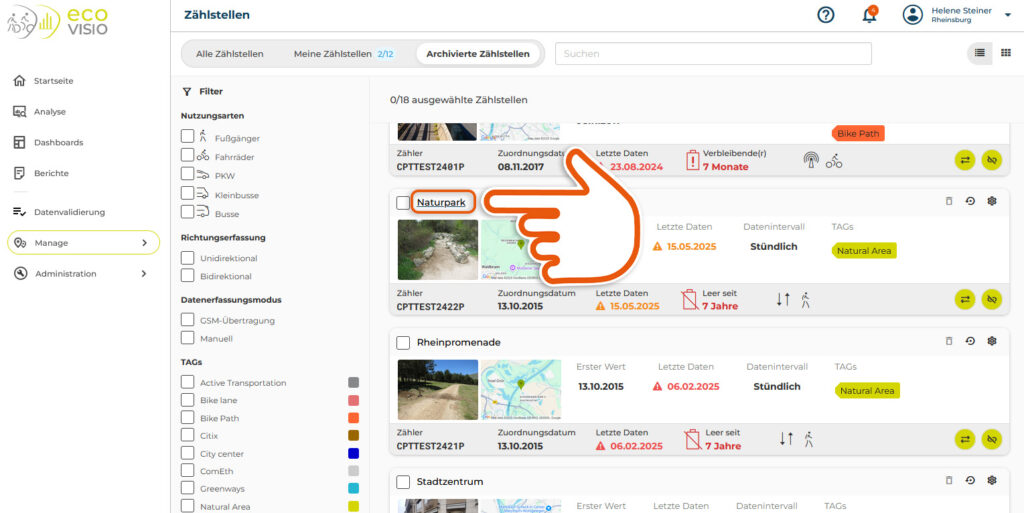The image size is (1024, 513).
Task: Select the Naturpark card checkbox
Action: (403, 203)
